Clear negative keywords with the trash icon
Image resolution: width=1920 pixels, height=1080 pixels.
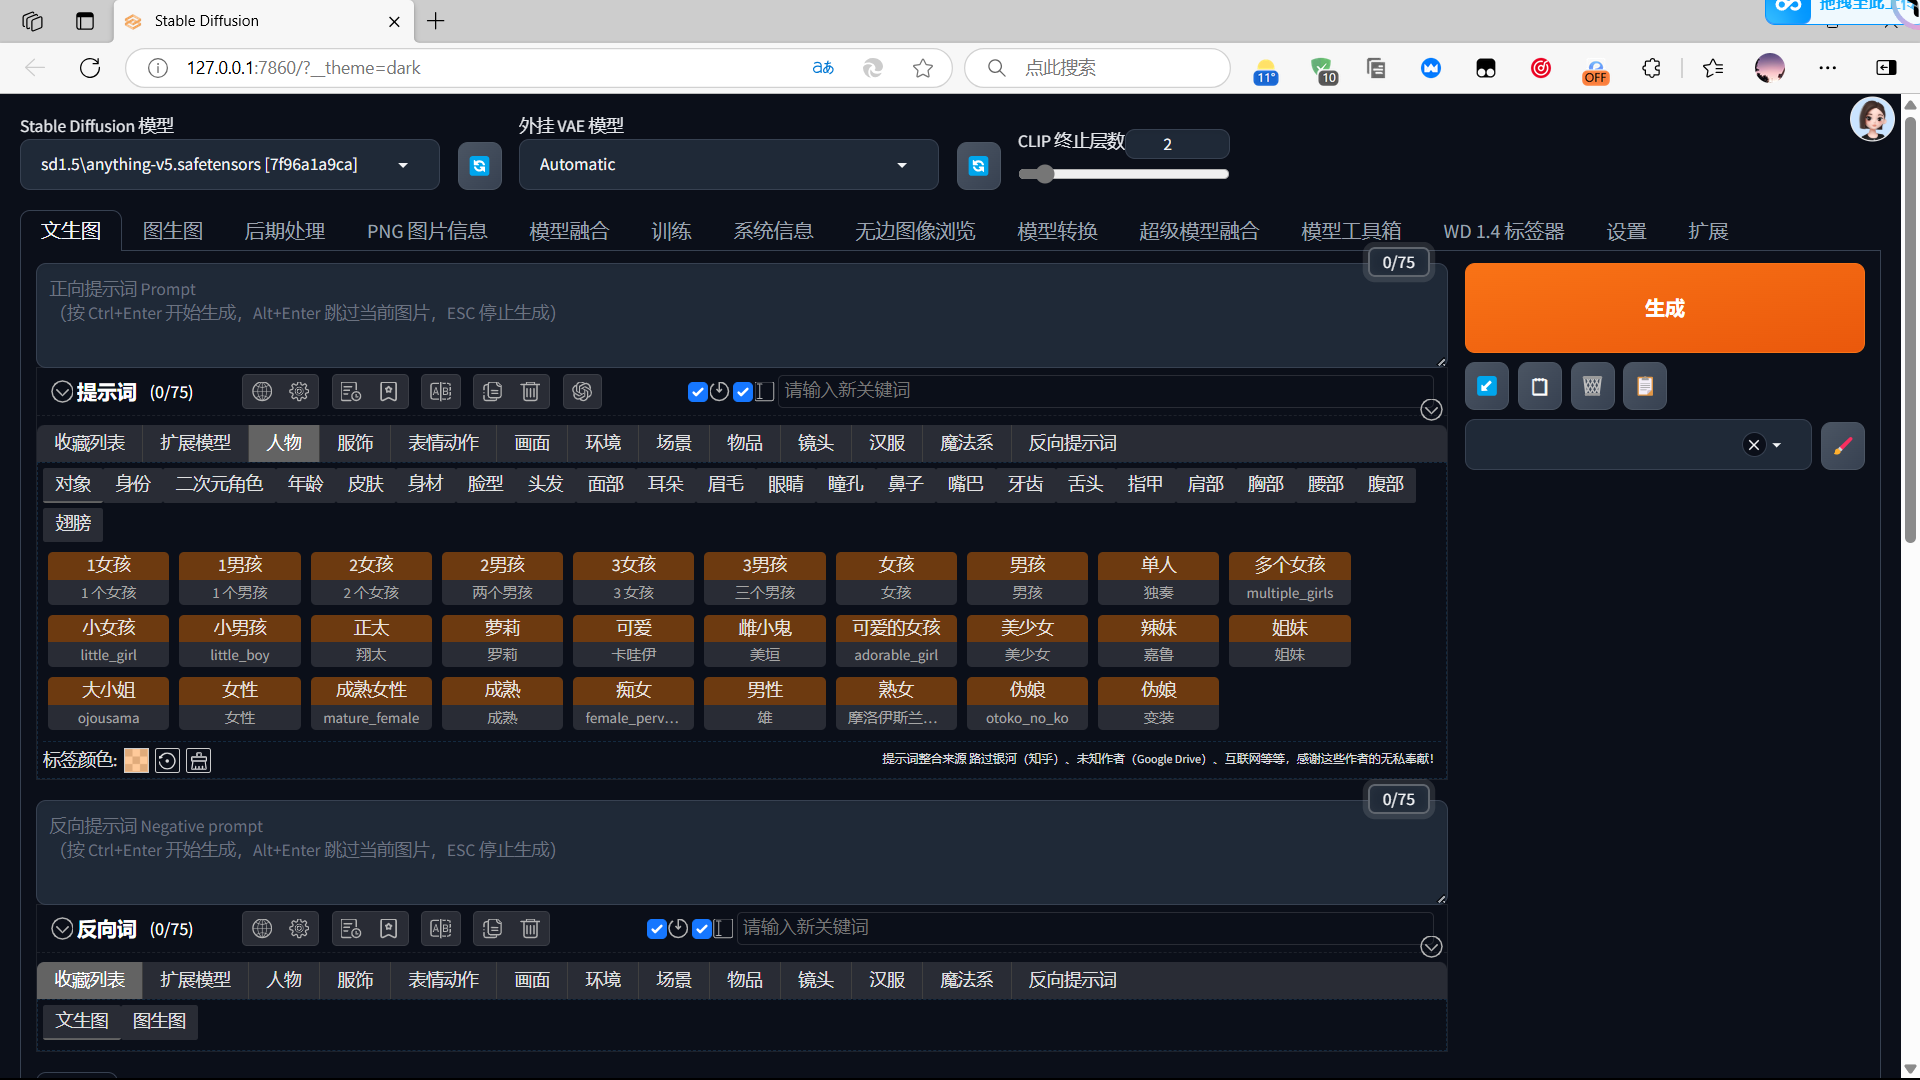click(x=531, y=929)
